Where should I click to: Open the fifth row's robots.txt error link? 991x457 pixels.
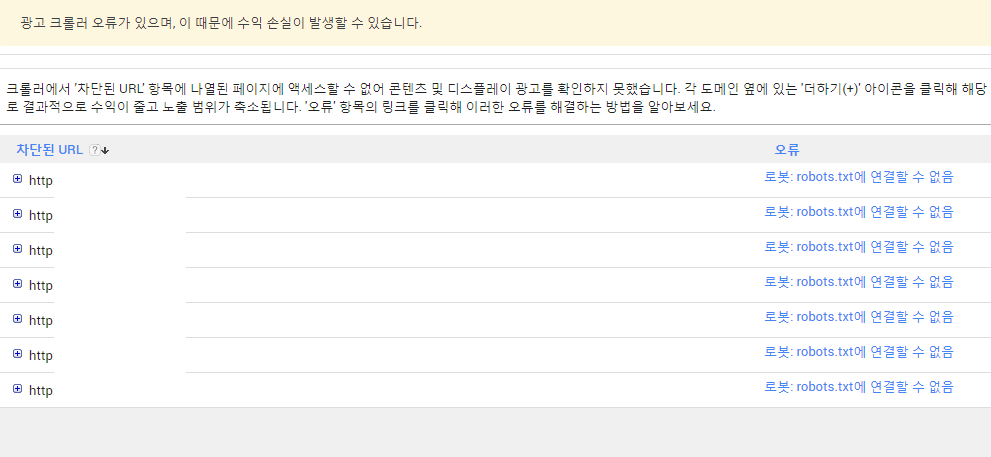click(859, 317)
